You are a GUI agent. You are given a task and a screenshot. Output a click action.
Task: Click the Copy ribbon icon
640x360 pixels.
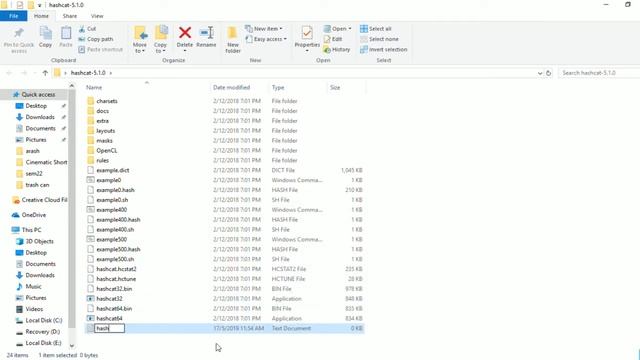click(45, 33)
